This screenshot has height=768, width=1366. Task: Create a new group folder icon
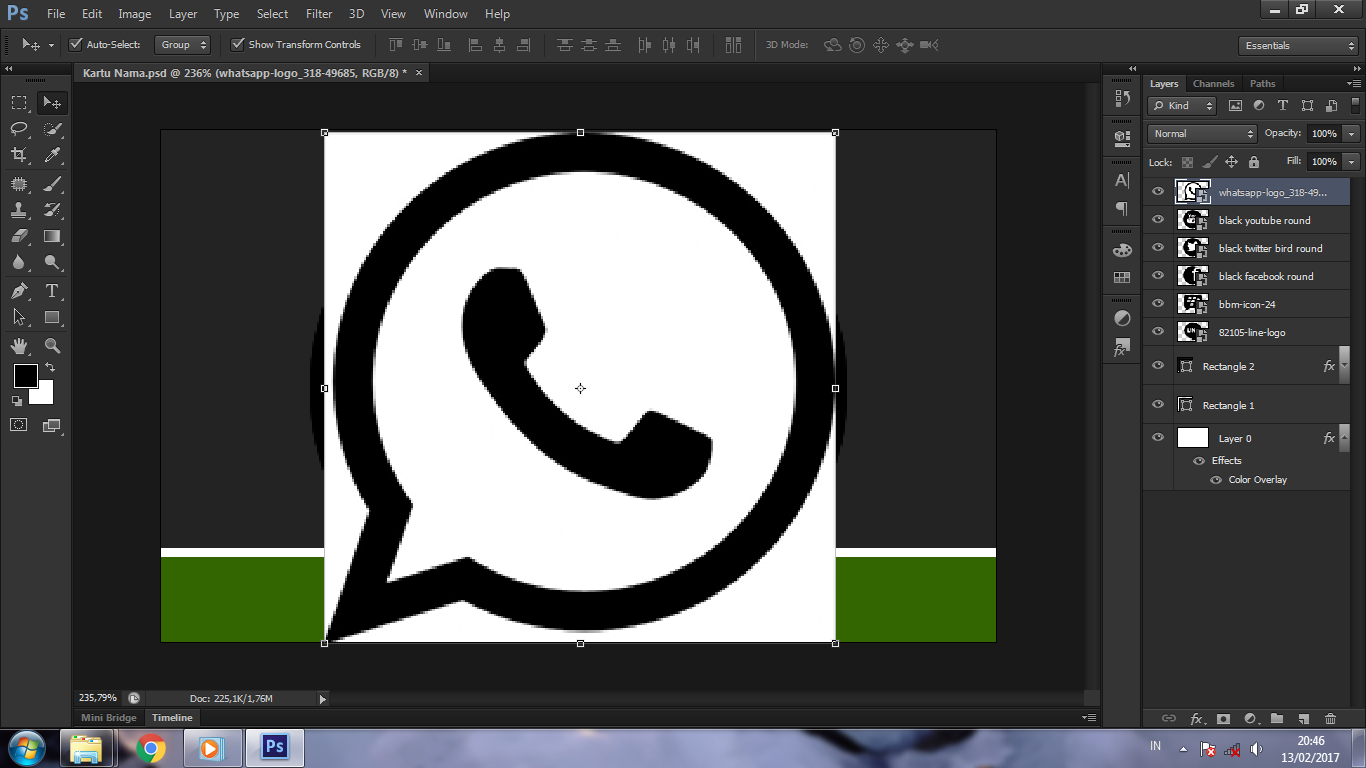1276,718
